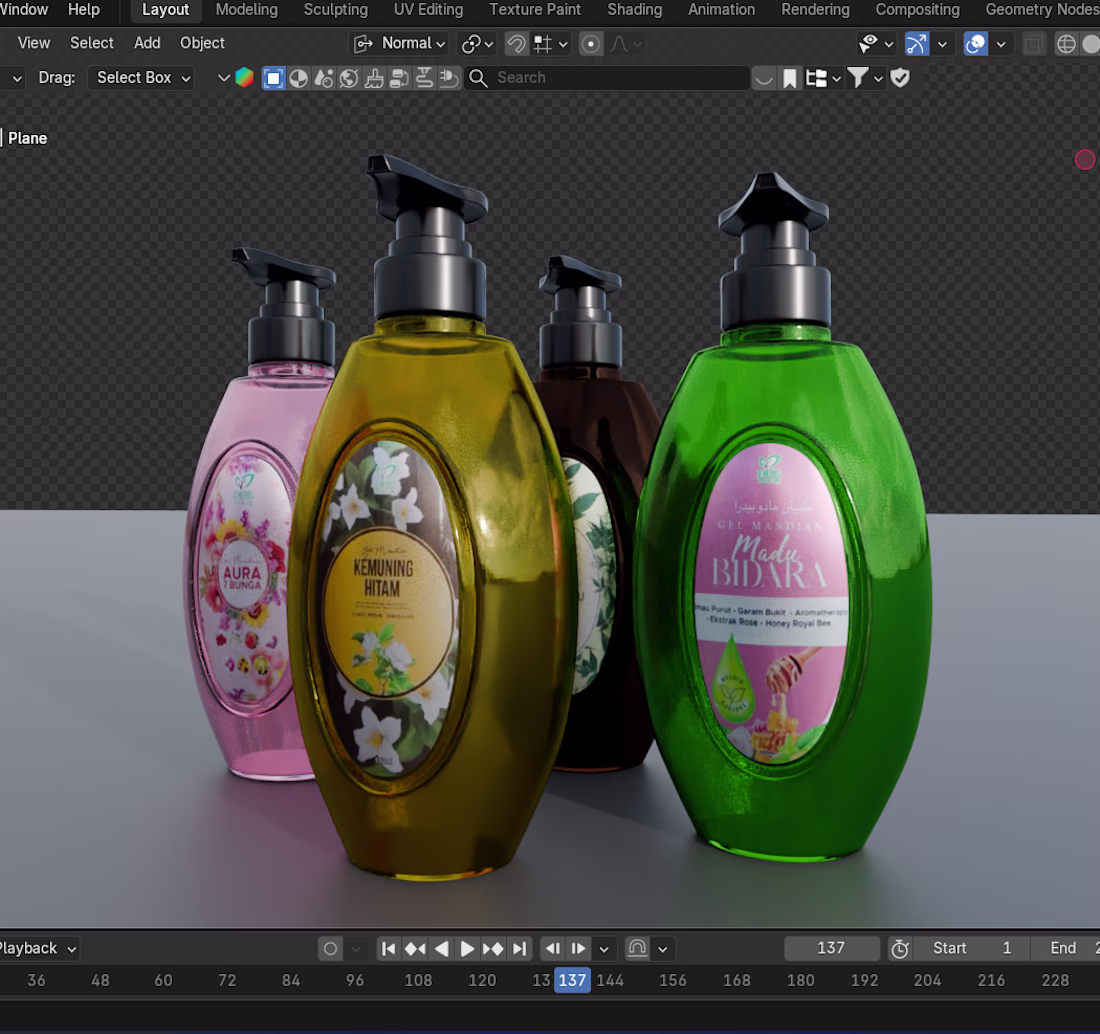Switch to the Shading workspace tab
Image resolution: width=1100 pixels, height=1034 pixels.
pyautogui.click(x=634, y=10)
